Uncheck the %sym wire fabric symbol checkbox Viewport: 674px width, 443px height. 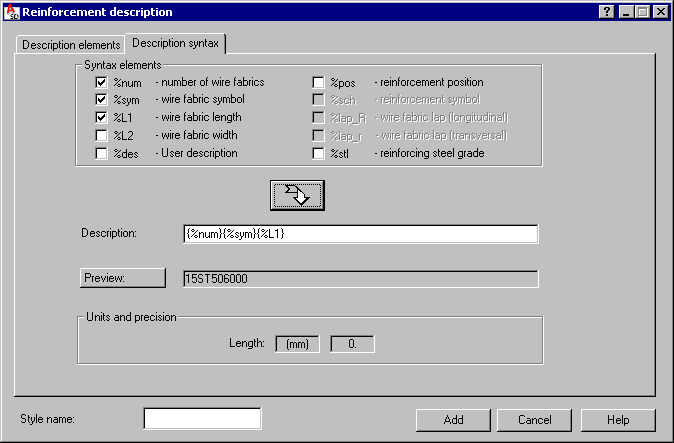(101, 100)
